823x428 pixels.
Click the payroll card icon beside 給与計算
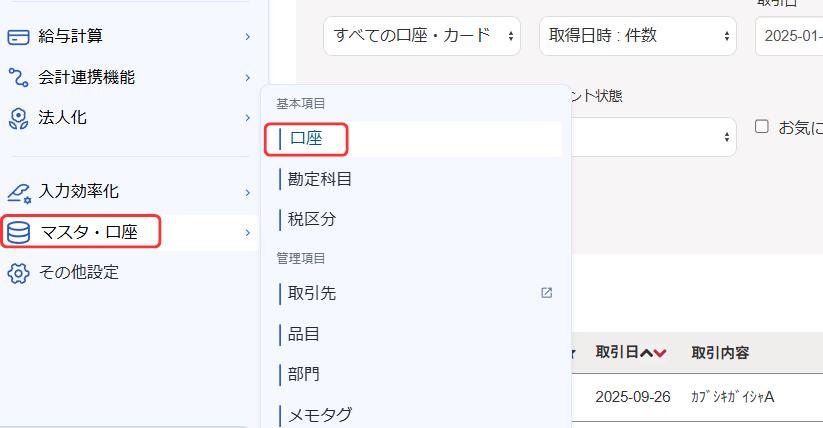(18, 37)
